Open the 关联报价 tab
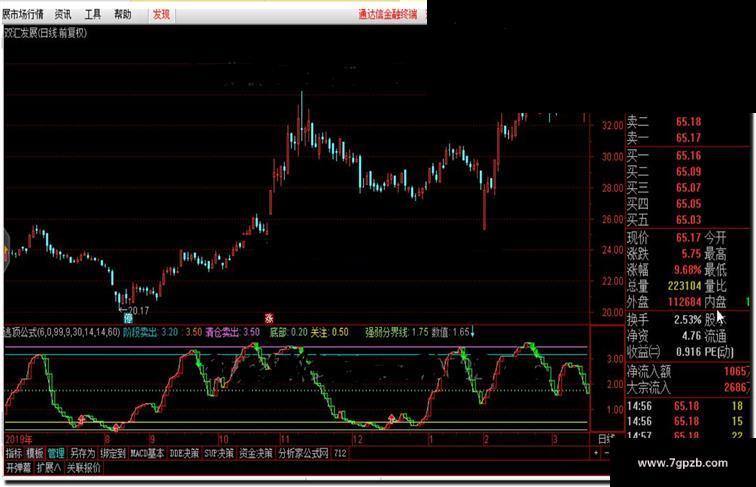This screenshot has width=756, height=487. (83, 467)
